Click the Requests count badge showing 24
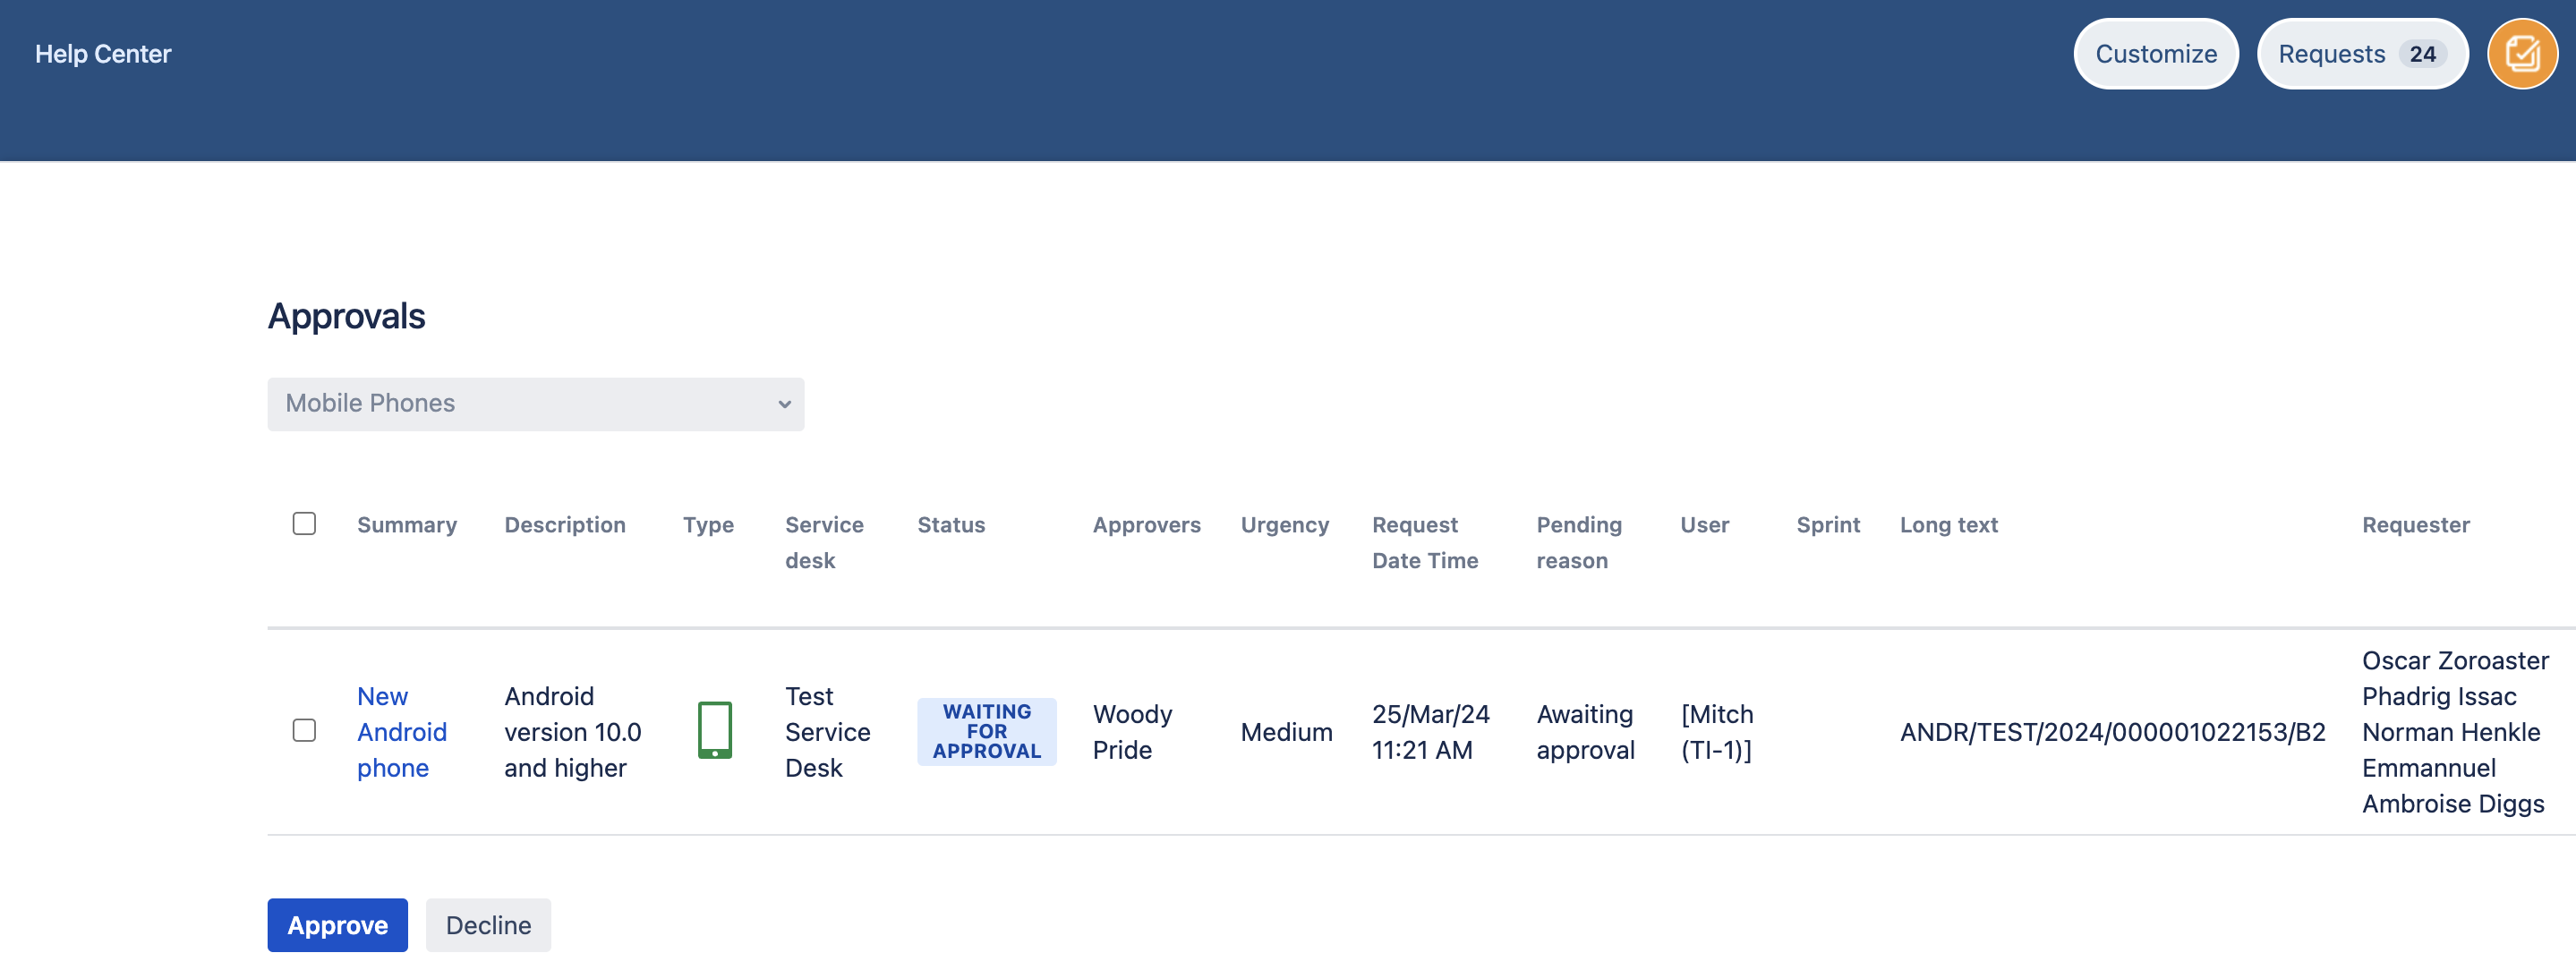This screenshot has height=970, width=2576. coord(2421,54)
